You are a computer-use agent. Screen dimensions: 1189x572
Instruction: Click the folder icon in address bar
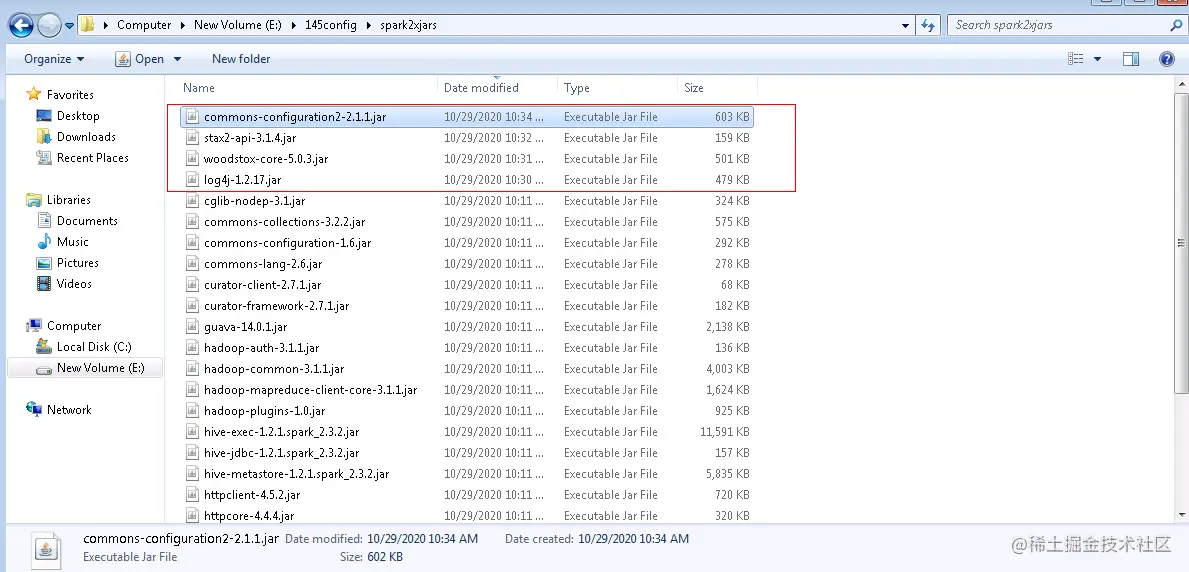(88, 25)
